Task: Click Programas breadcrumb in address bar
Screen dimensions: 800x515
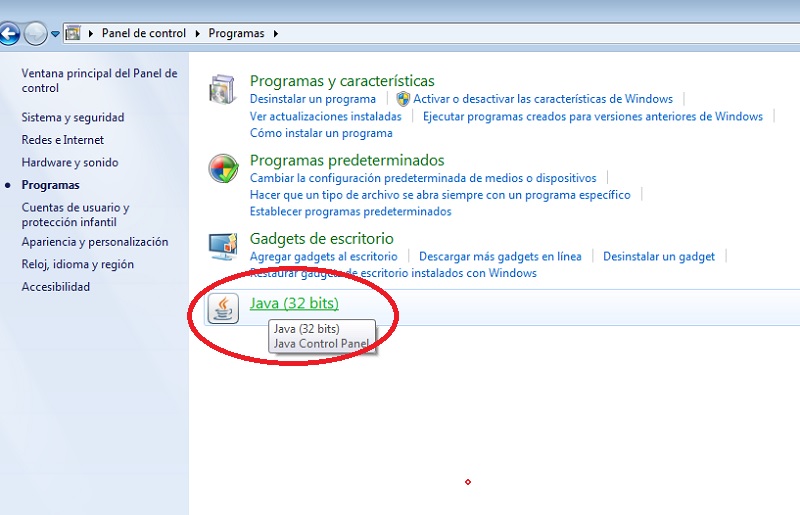Action: coord(236,33)
